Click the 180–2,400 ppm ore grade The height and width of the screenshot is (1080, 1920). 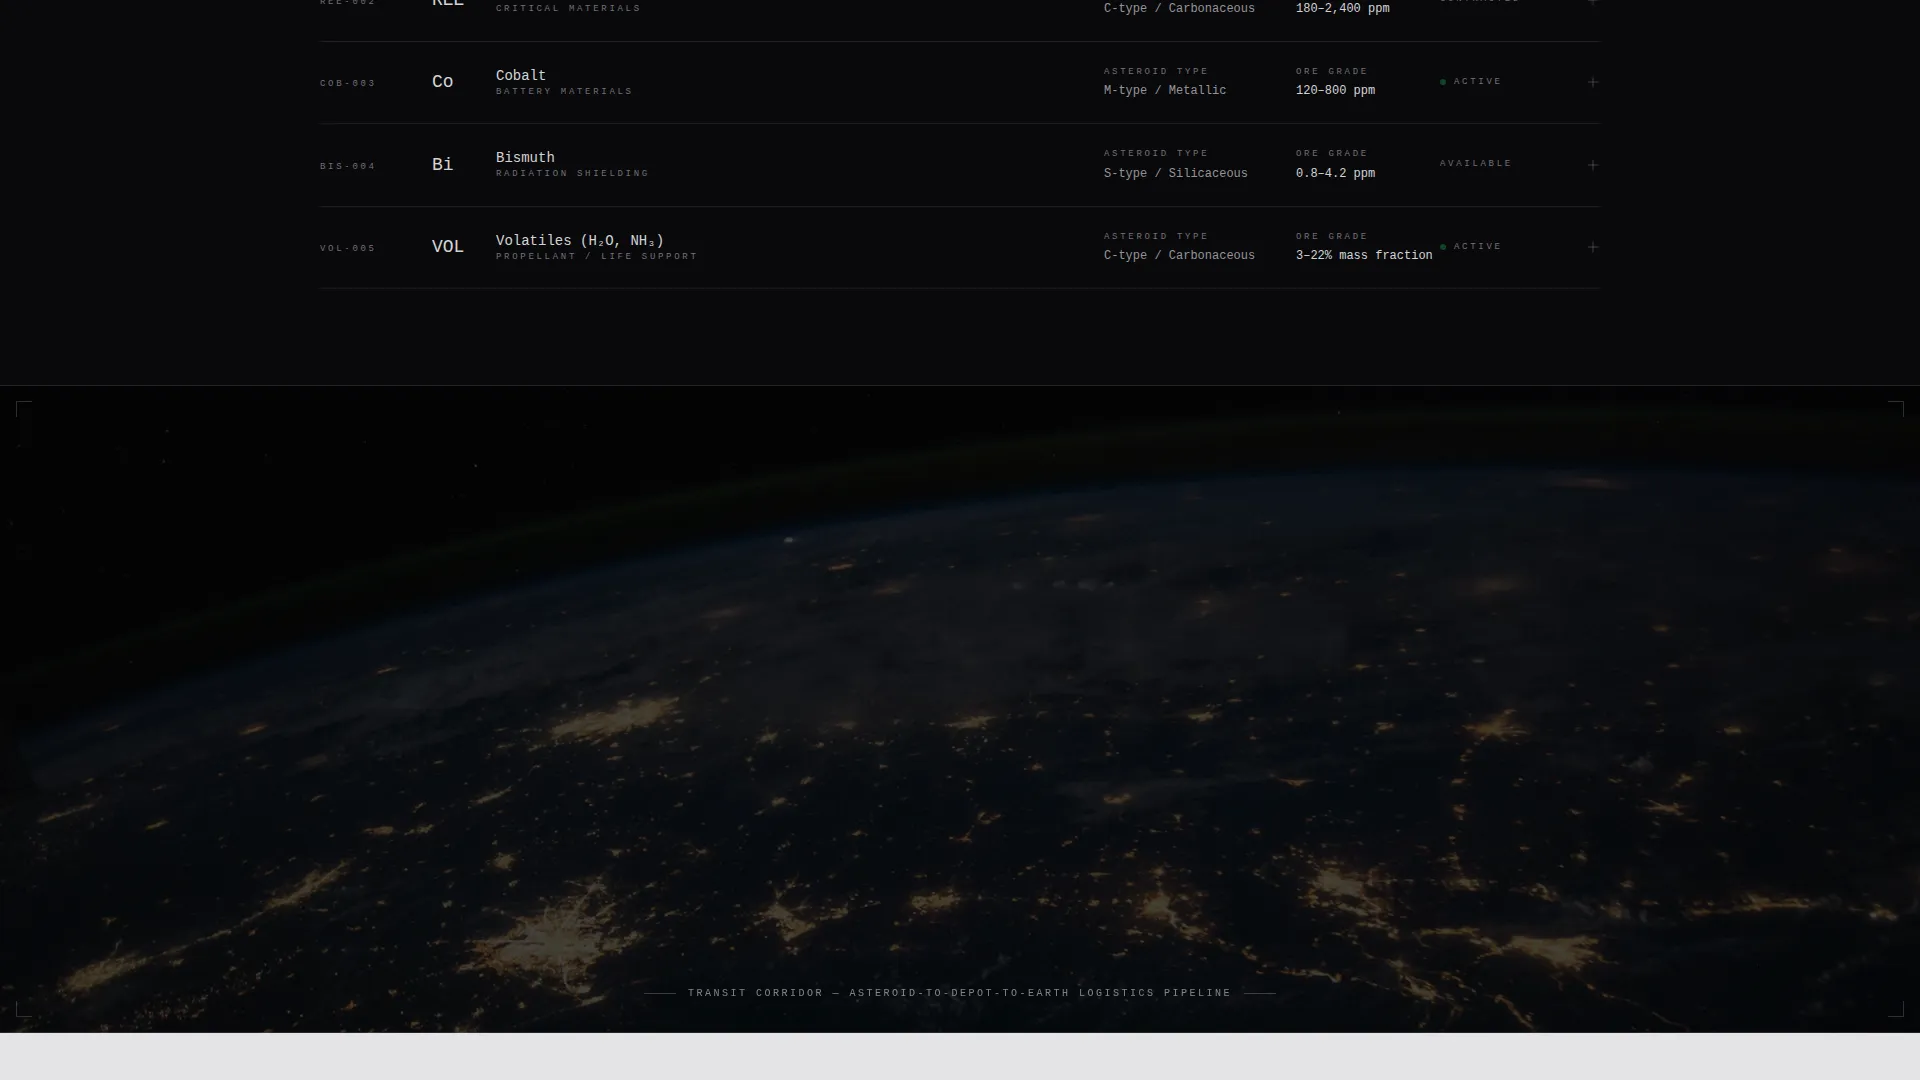tap(1342, 8)
